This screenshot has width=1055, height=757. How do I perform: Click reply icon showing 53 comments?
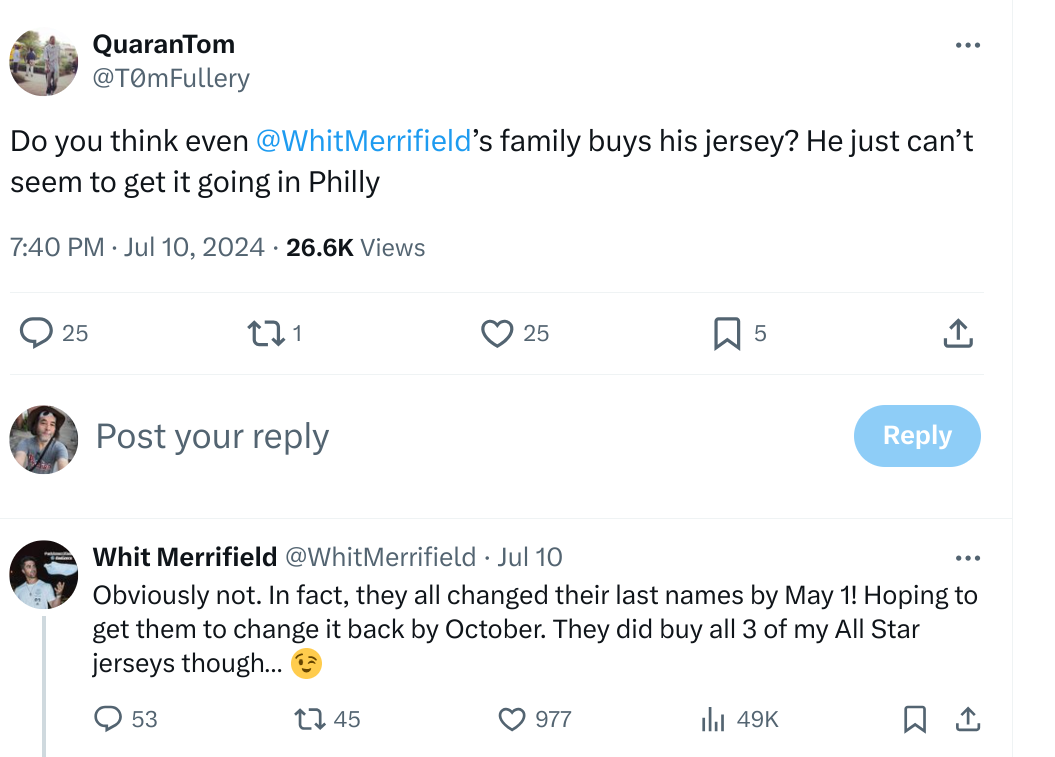pos(108,719)
